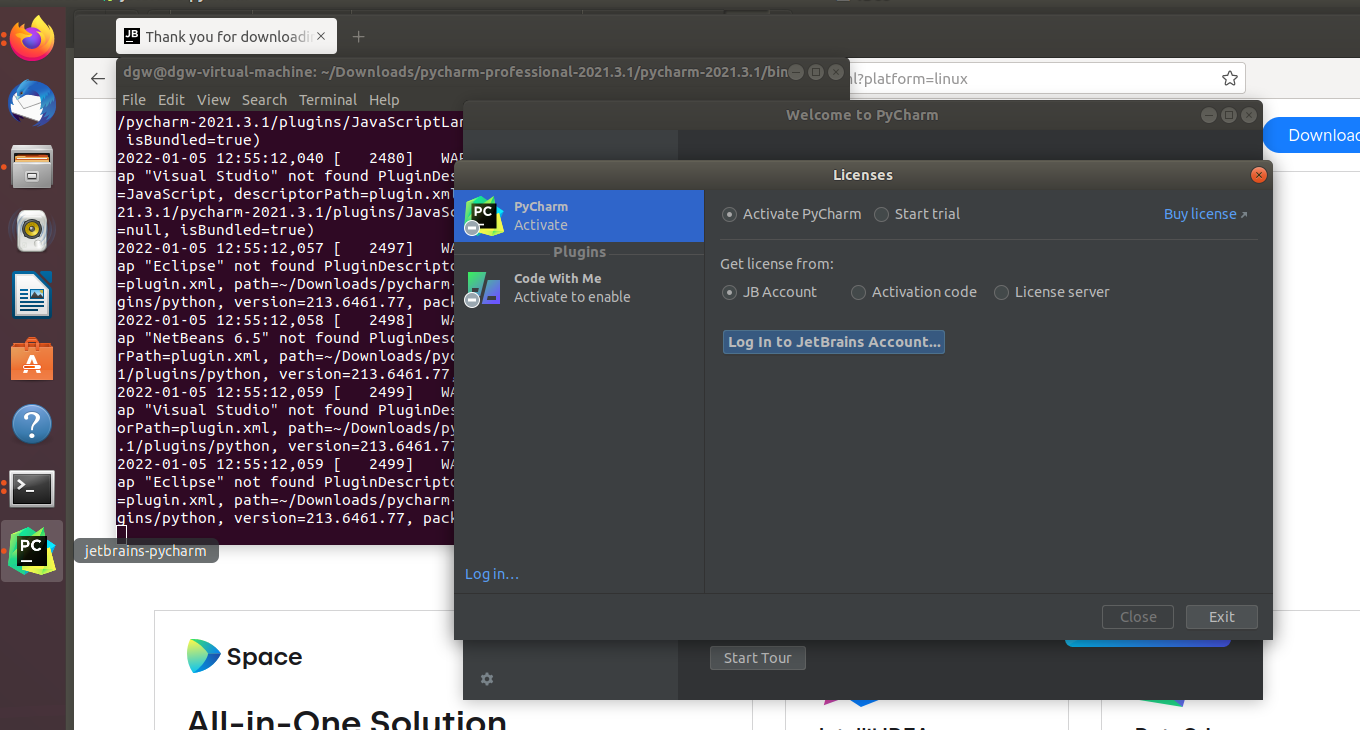The width and height of the screenshot is (1360, 730).
Task: Switch to Terminal via dock icon
Action: (32, 488)
